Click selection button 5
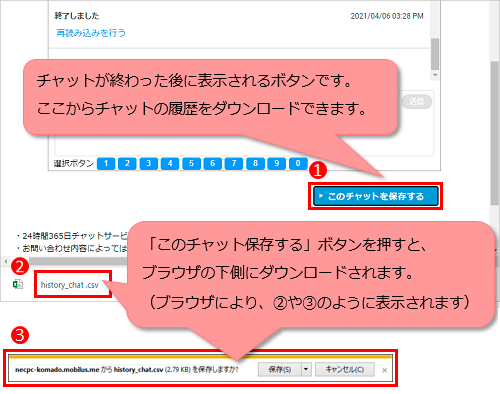Image resolution: width=500 pixels, height=394 pixels. (x=191, y=163)
